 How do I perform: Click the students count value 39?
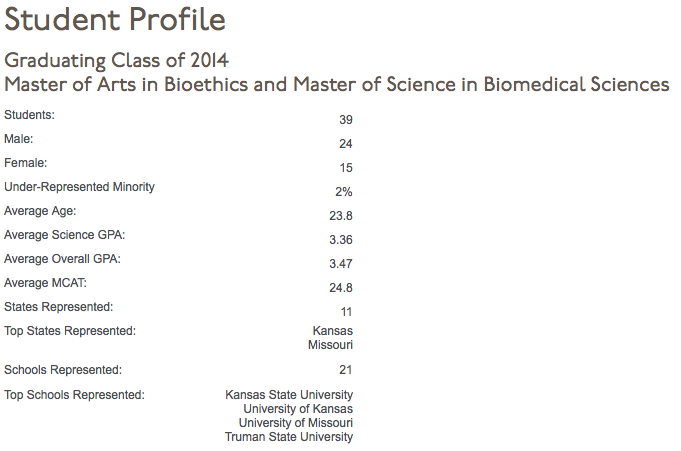[x=345, y=120]
